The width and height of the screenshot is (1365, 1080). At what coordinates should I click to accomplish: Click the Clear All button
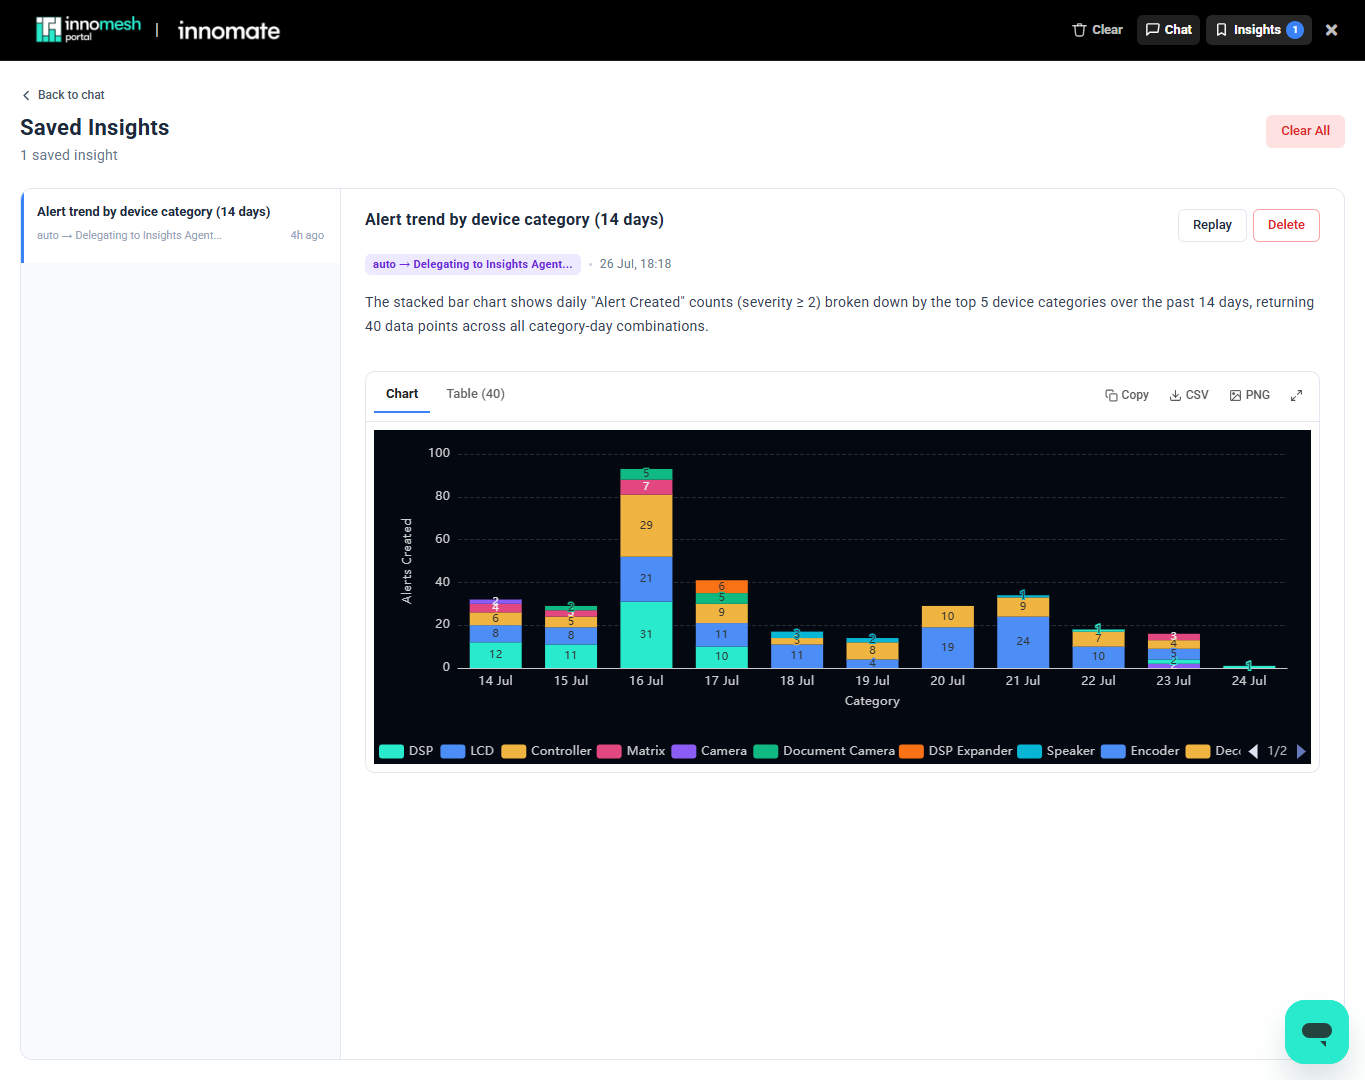click(1305, 131)
